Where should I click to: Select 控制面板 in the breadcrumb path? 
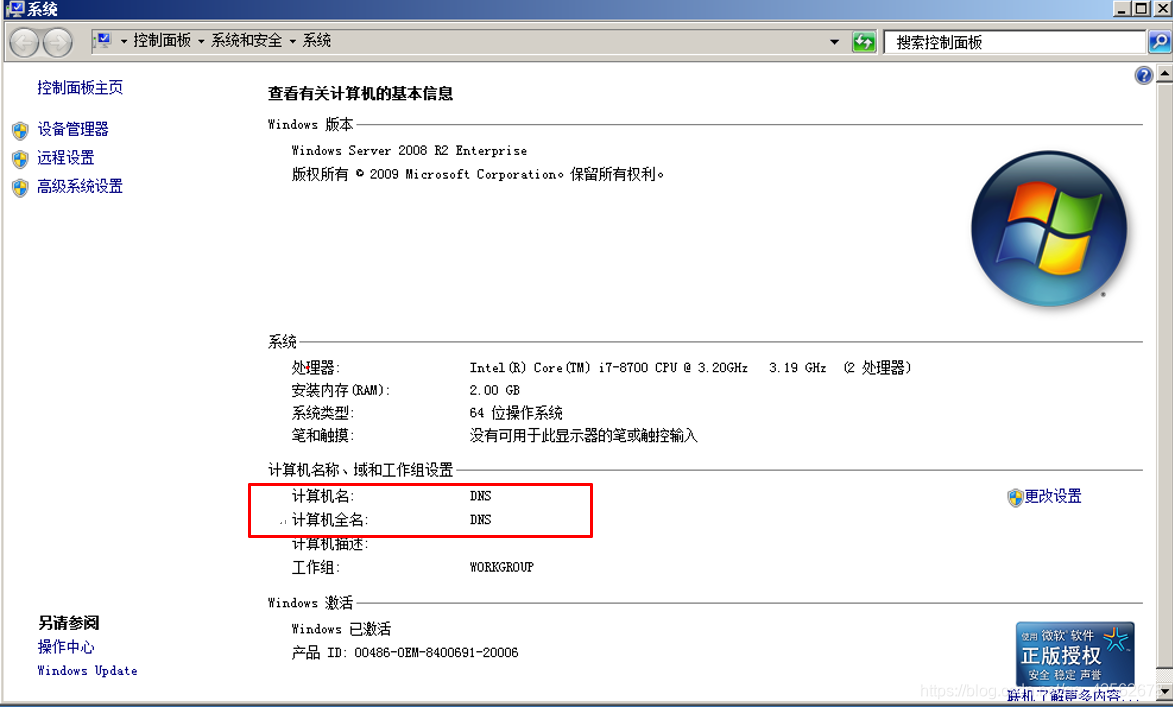(x=162, y=40)
